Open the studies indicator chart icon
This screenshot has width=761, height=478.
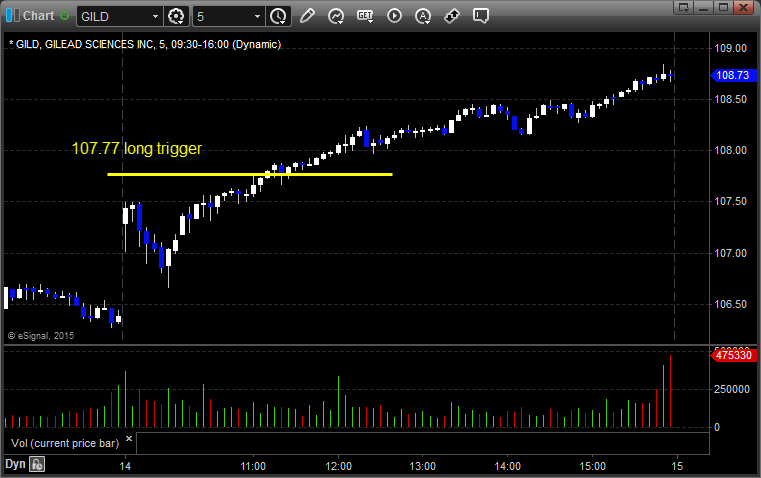[x=336, y=16]
